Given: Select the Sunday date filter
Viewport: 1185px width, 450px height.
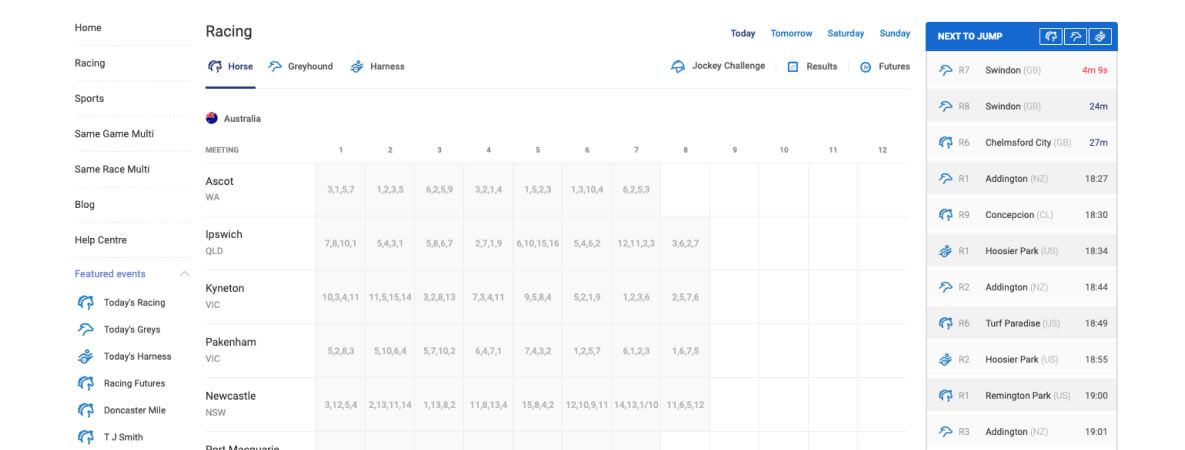Looking at the screenshot, I should pos(895,33).
